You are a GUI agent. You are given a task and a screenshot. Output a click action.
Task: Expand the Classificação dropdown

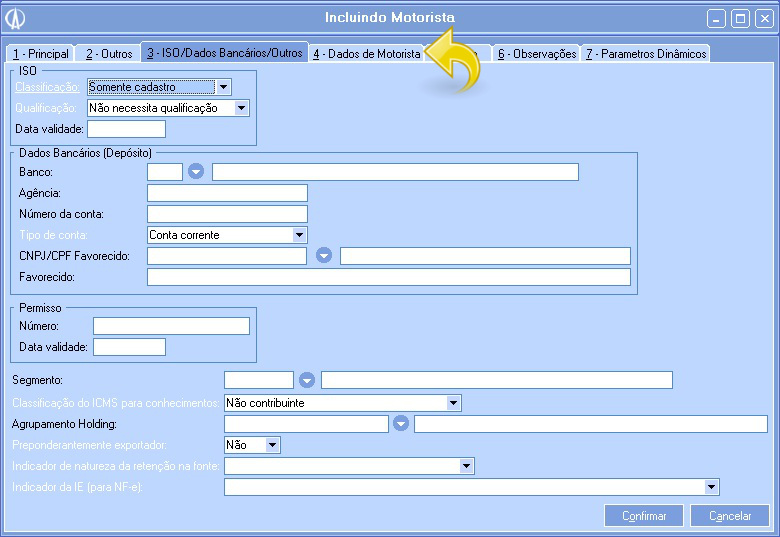pyautogui.click(x=224, y=88)
